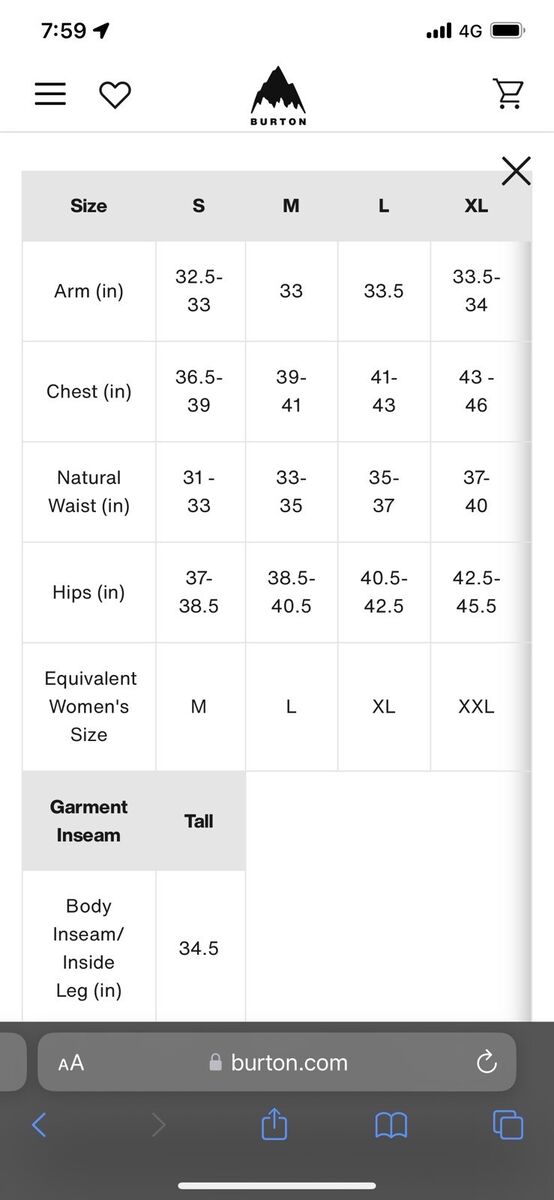
Task: Open the Safari share sheet
Action: coord(274,1124)
